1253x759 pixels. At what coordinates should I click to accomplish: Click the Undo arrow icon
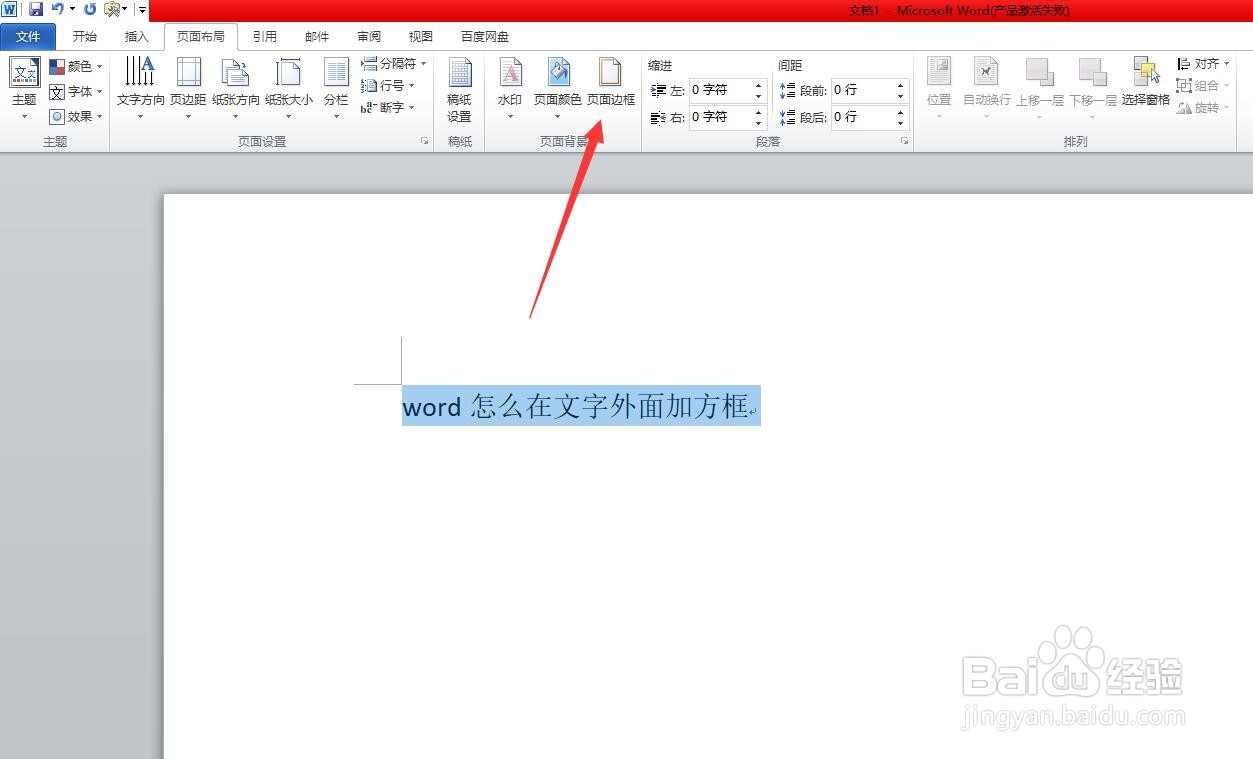58,9
